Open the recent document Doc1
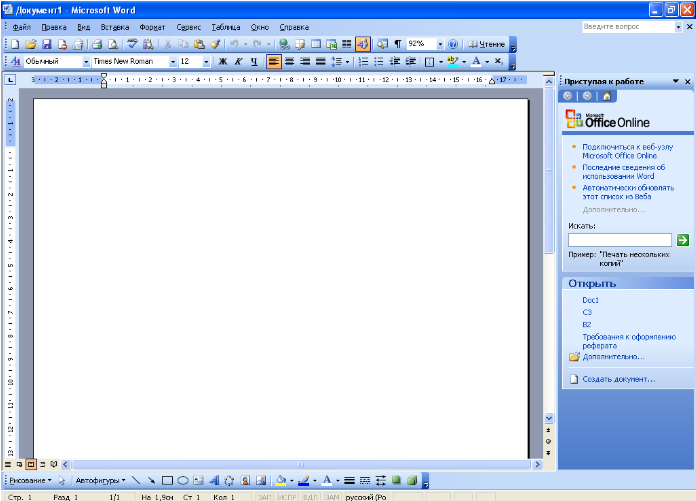Viewport: 696px width, 501px height. (590, 300)
